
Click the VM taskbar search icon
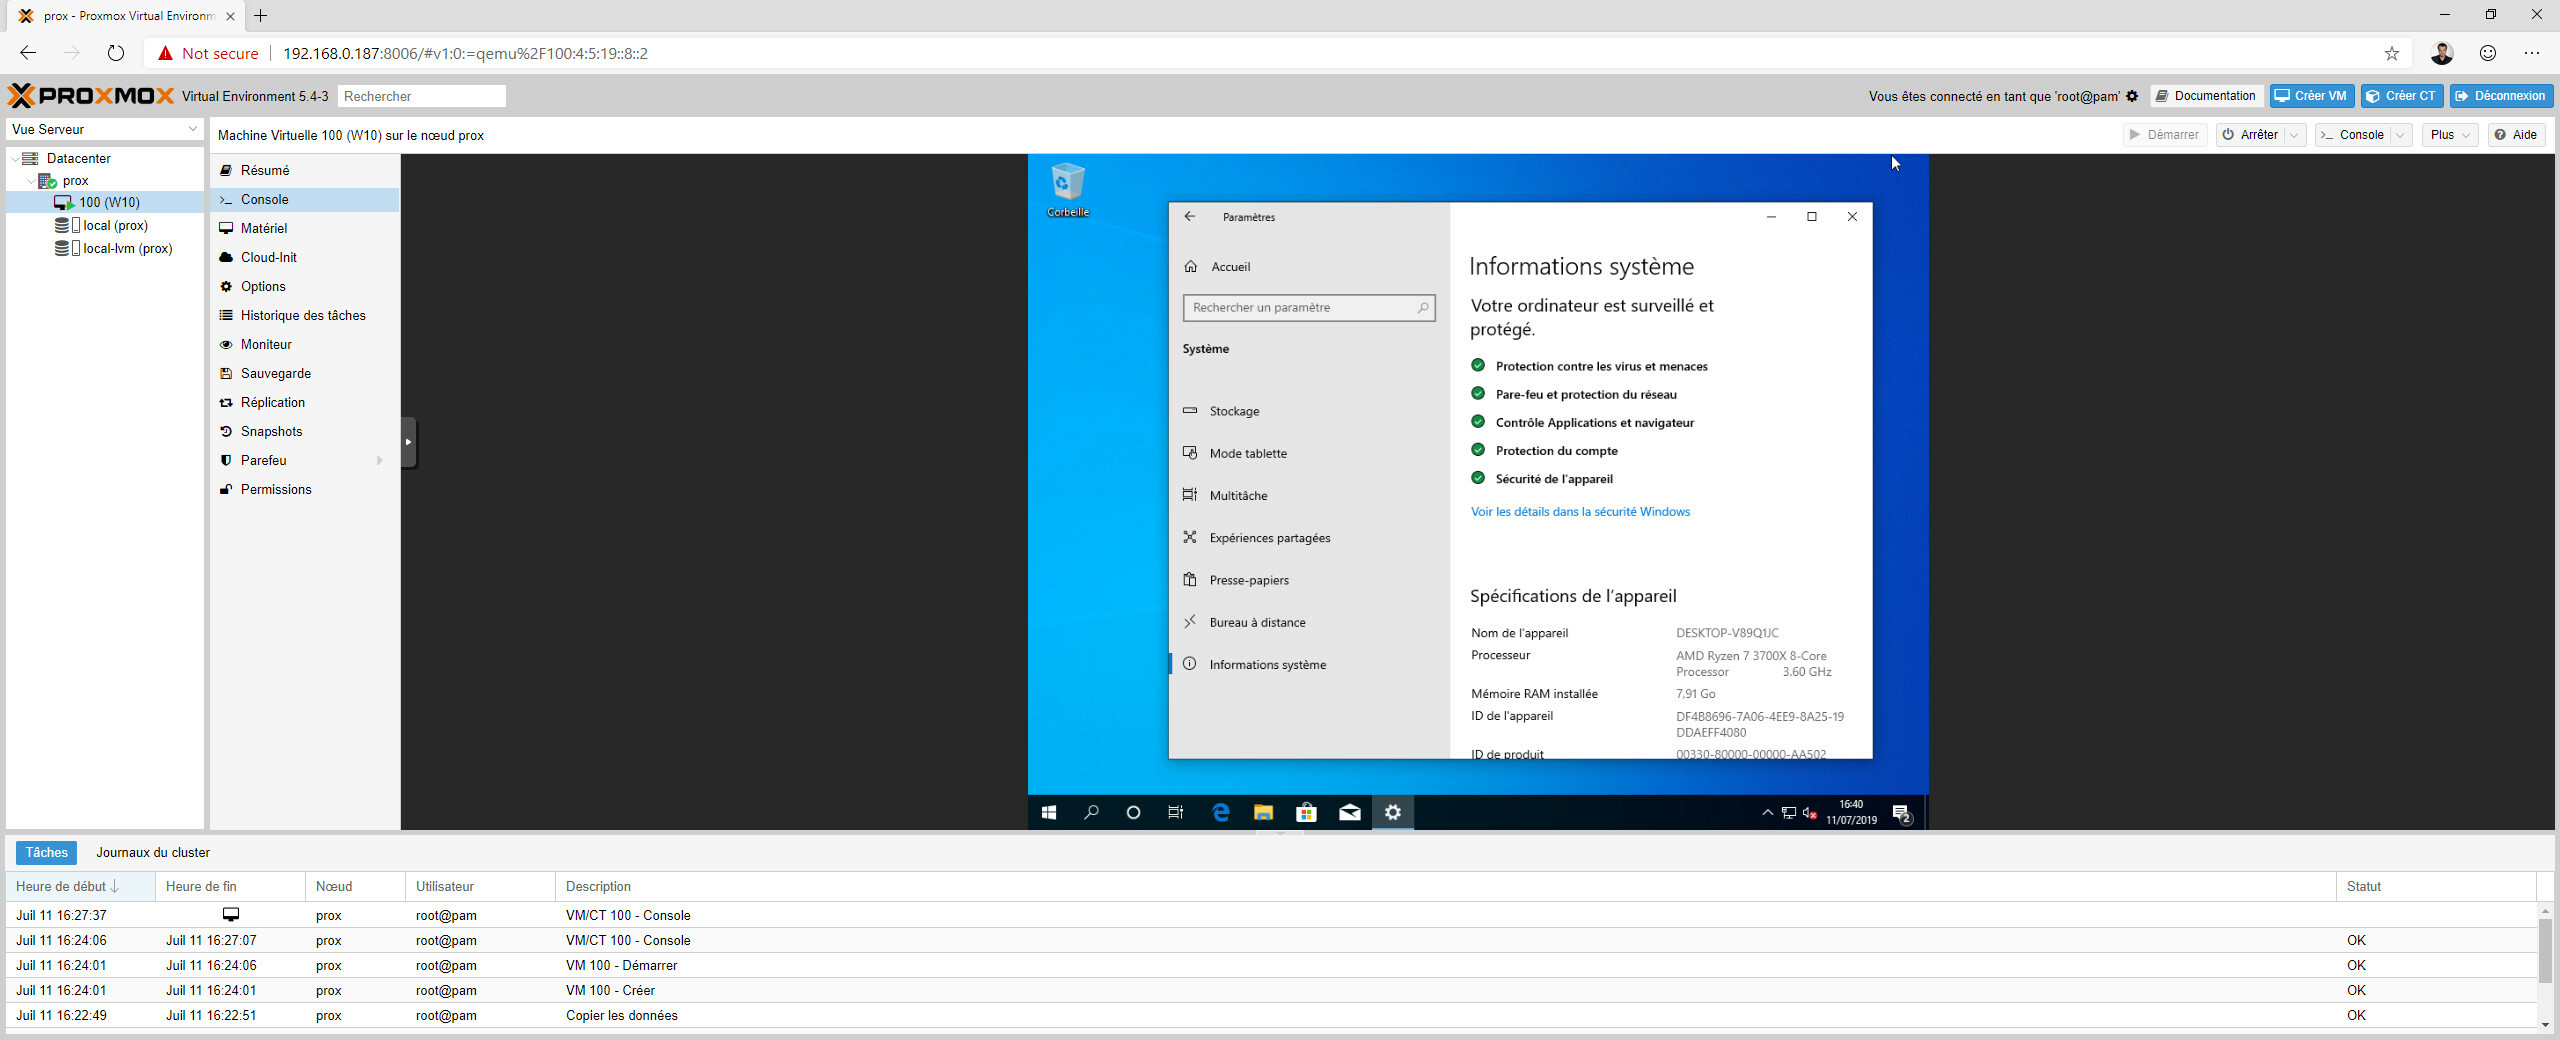[x=1091, y=812]
